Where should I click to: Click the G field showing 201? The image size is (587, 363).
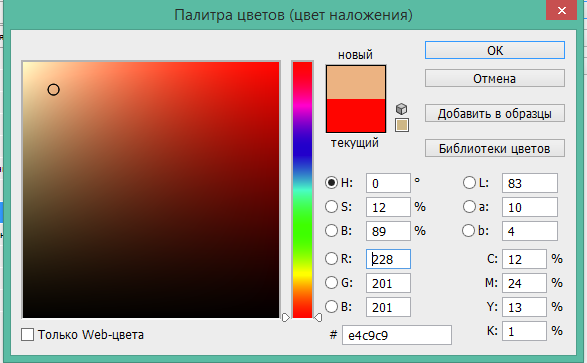point(388,283)
